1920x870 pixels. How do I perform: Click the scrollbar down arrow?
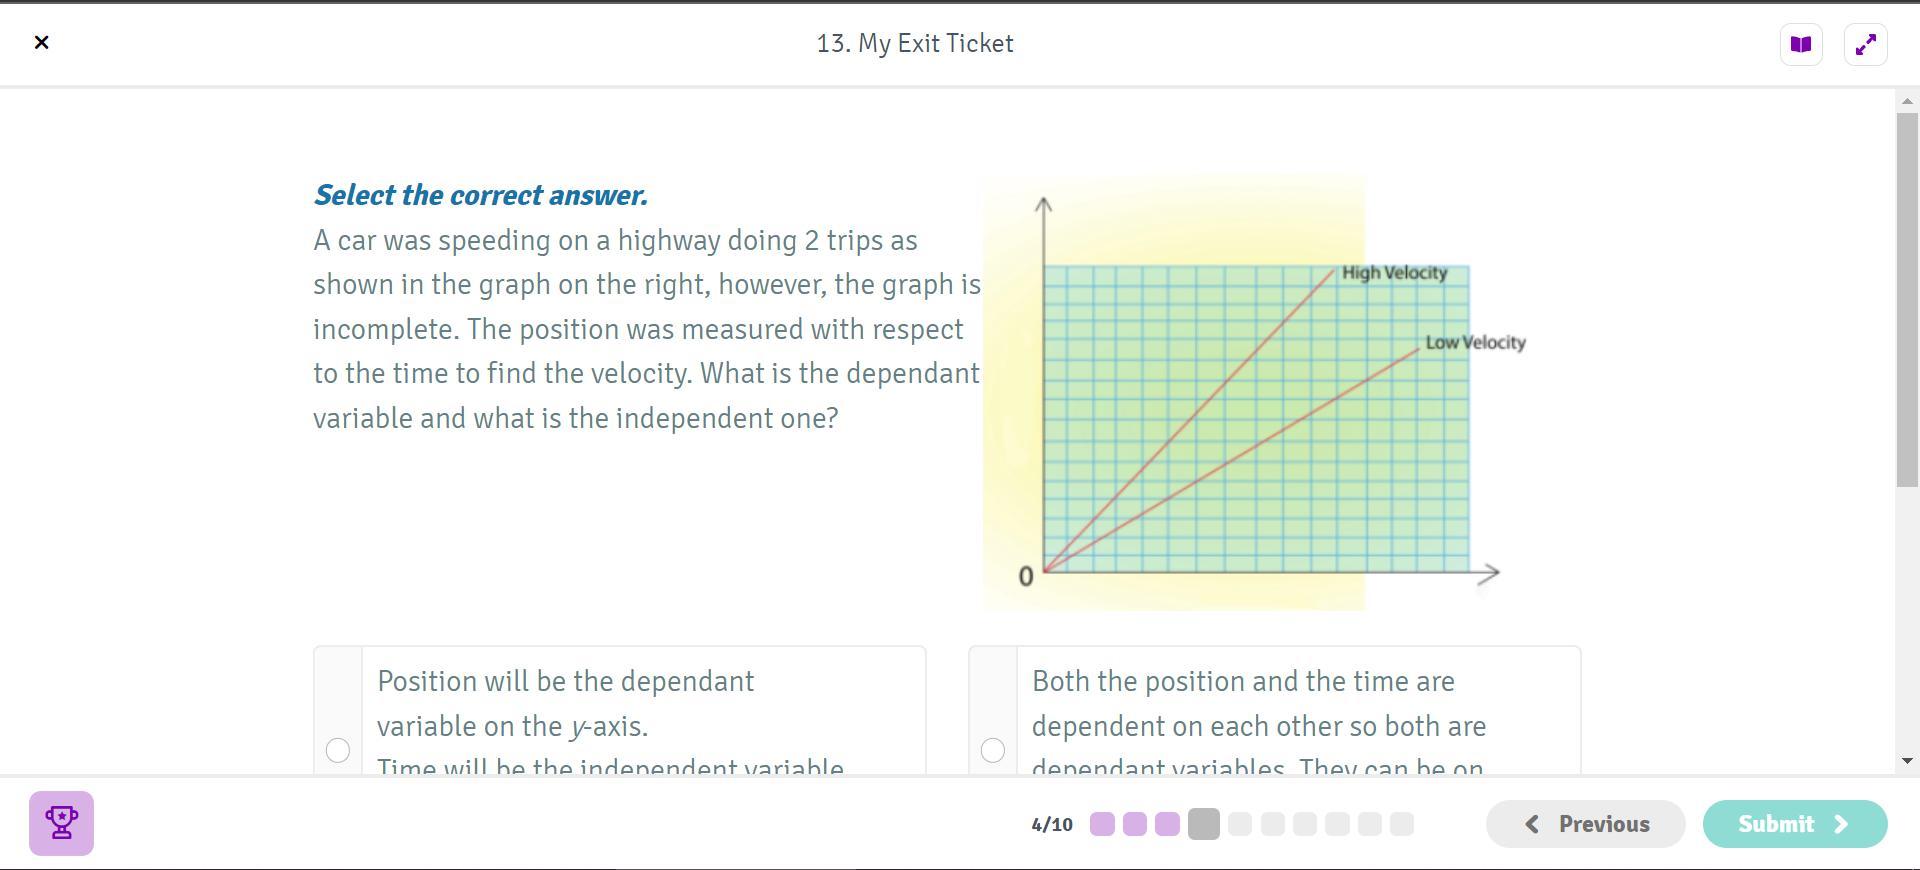coord(1907,761)
